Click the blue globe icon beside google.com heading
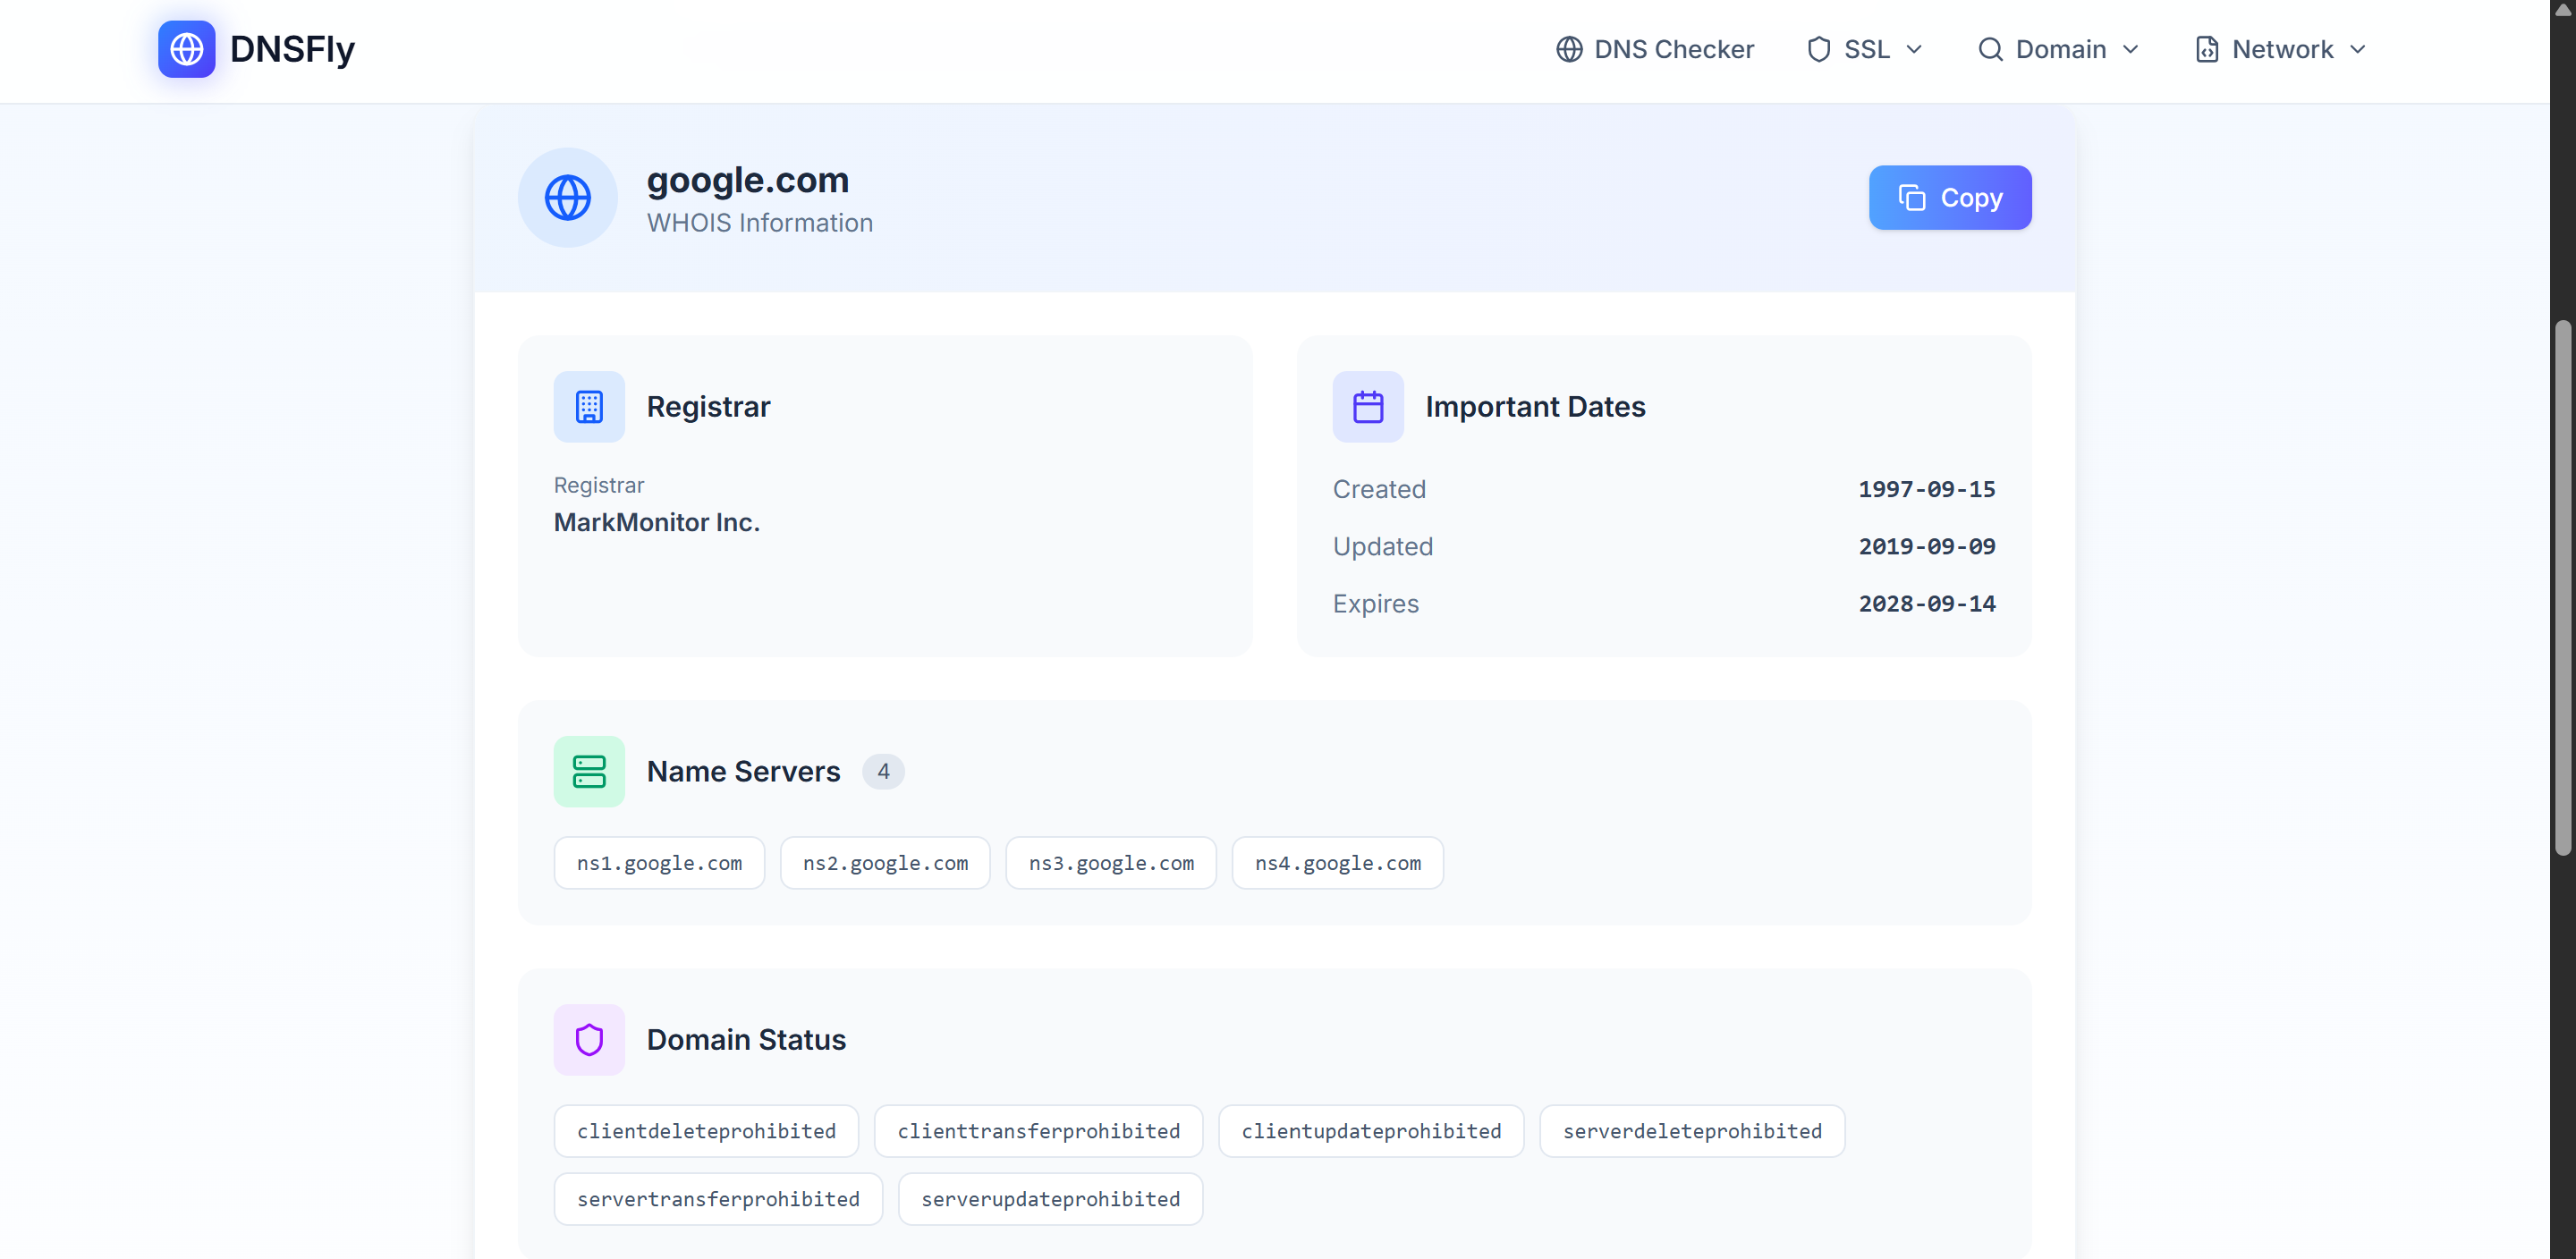The image size is (2576, 1259). coord(566,197)
